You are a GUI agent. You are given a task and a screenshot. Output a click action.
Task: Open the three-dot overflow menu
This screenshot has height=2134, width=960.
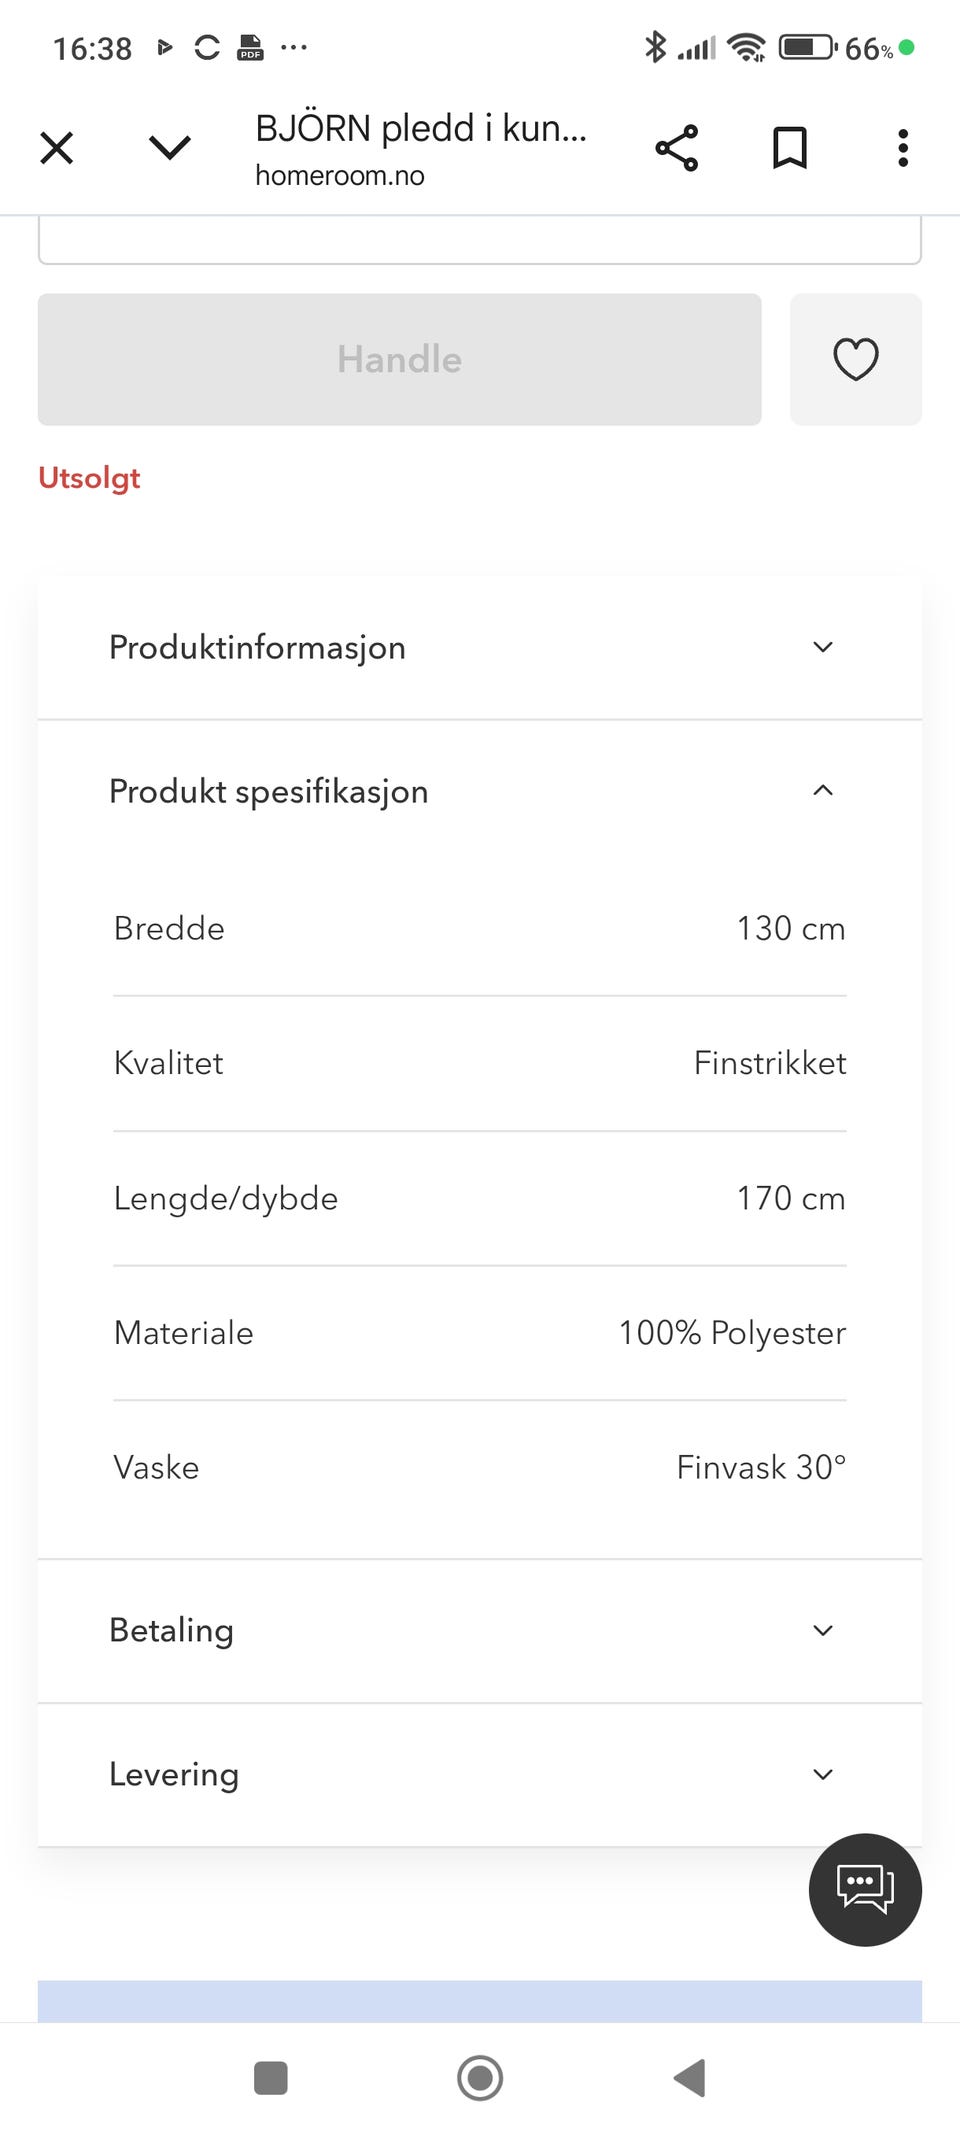pyautogui.click(x=903, y=148)
